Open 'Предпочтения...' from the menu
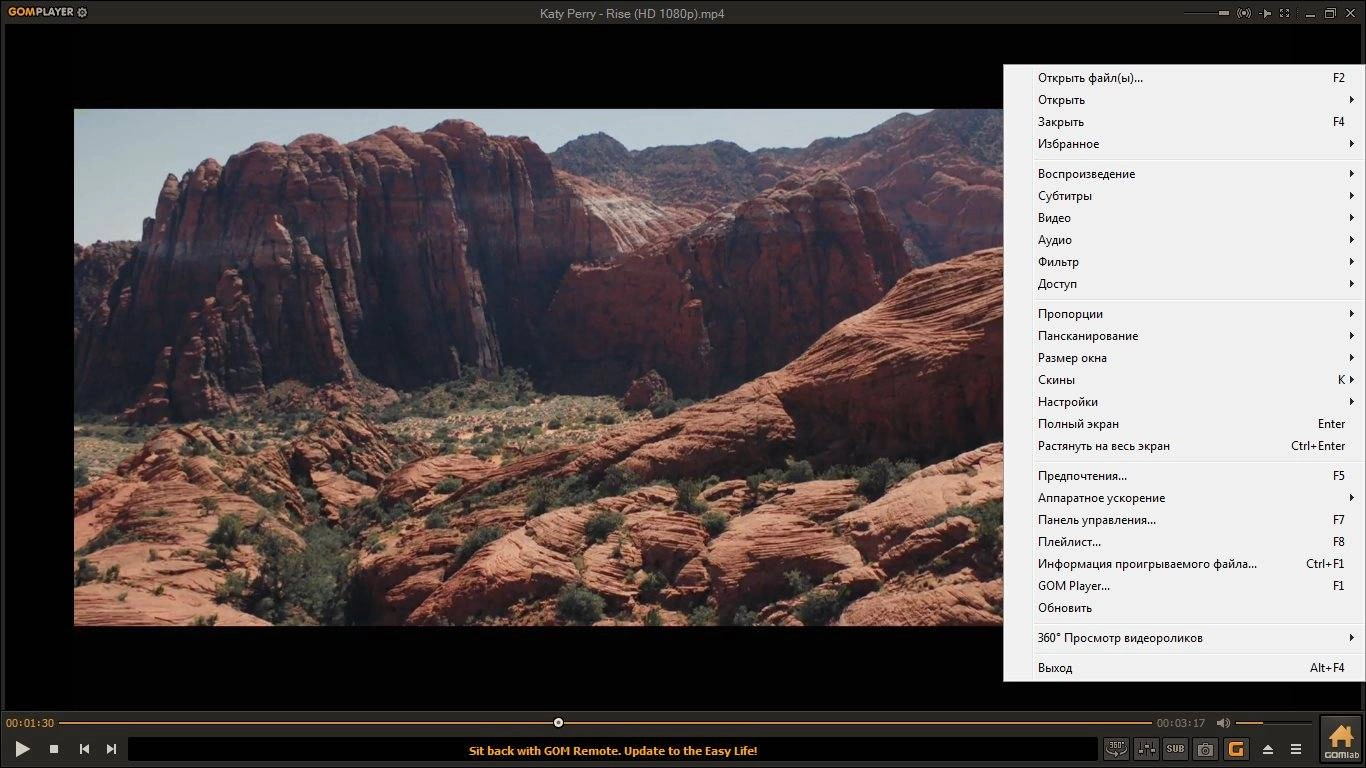The width and height of the screenshot is (1366, 768). [x=1185, y=475]
